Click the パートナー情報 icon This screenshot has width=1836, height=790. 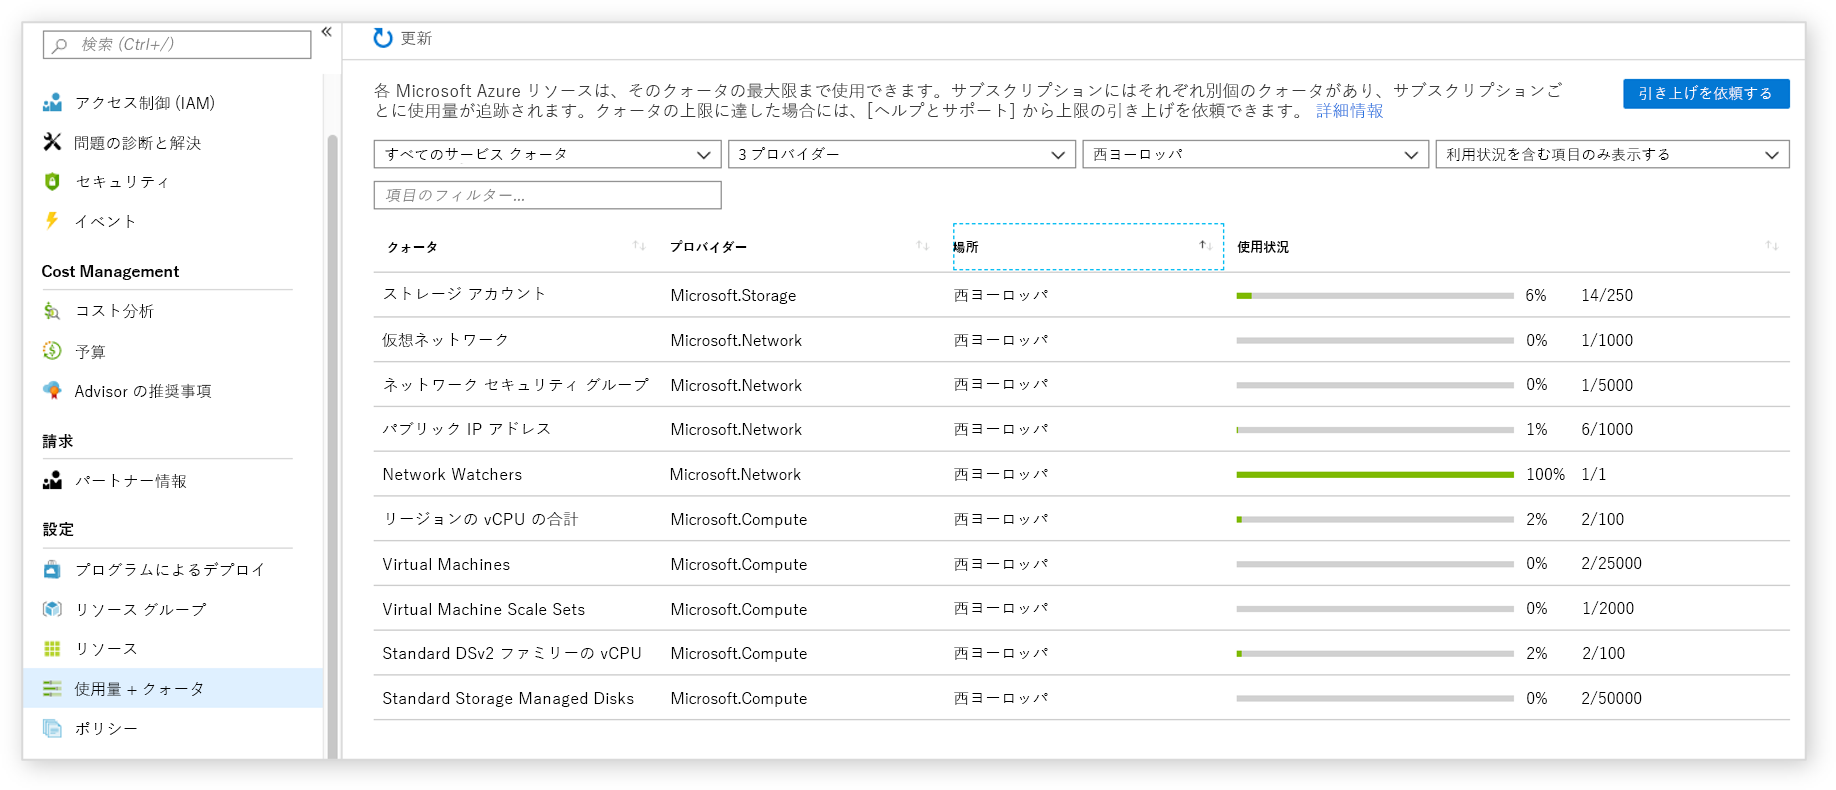coord(53,480)
